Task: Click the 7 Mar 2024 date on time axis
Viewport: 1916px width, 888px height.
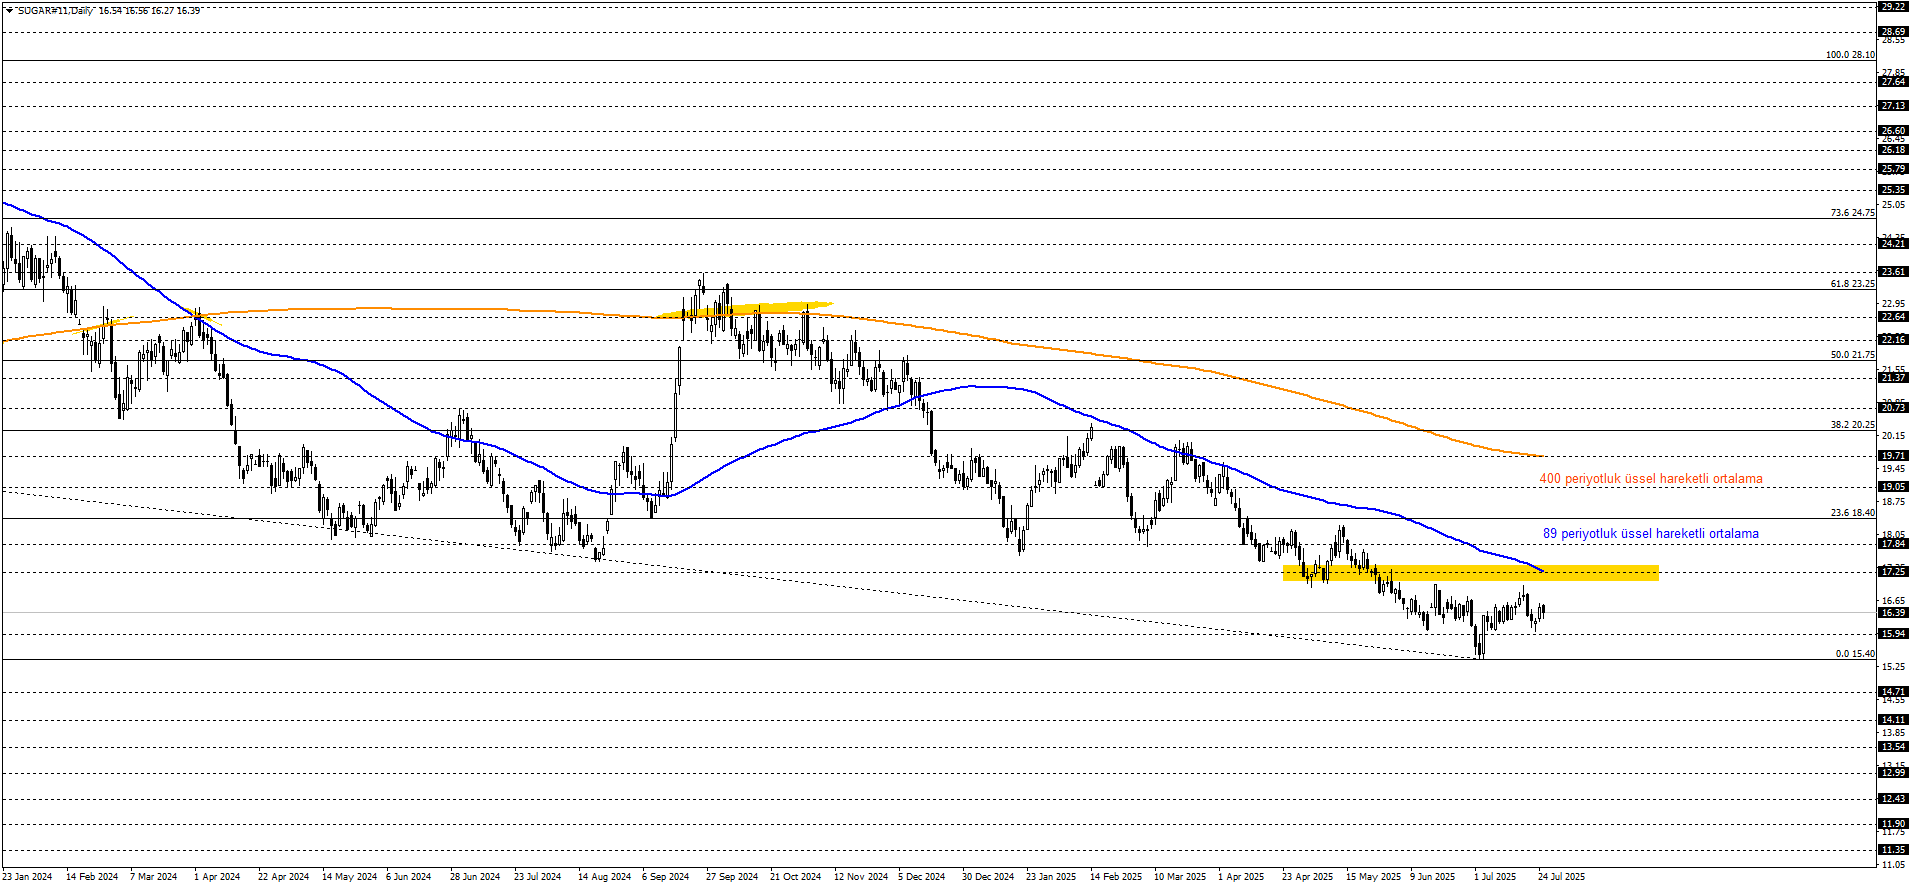Action: (x=154, y=877)
